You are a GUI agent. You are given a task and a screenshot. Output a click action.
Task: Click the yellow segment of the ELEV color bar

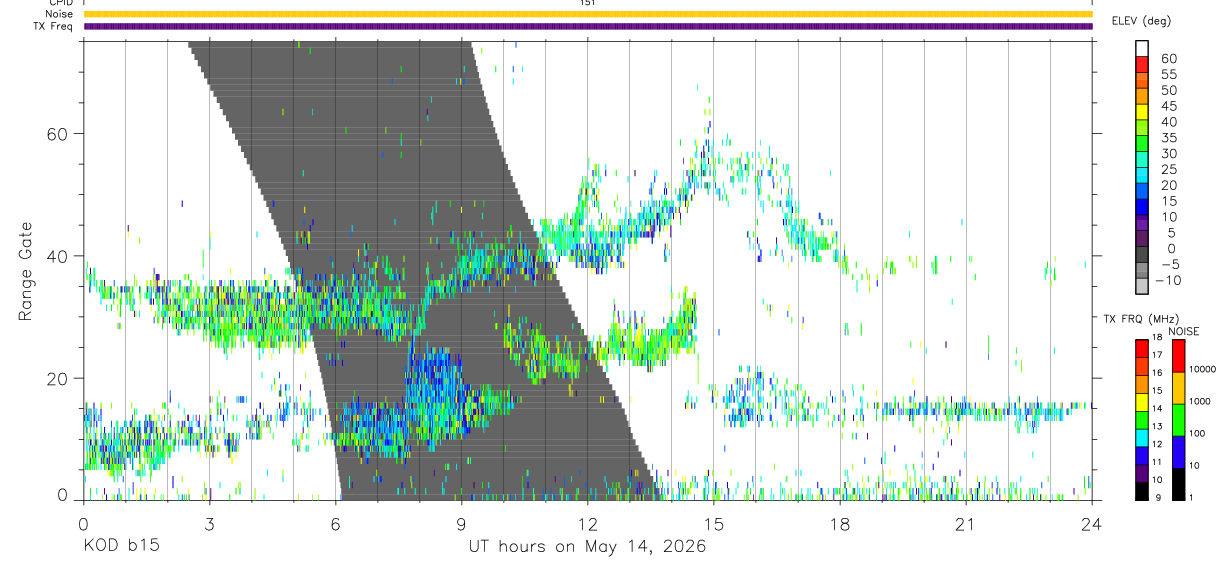point(1142,114)
